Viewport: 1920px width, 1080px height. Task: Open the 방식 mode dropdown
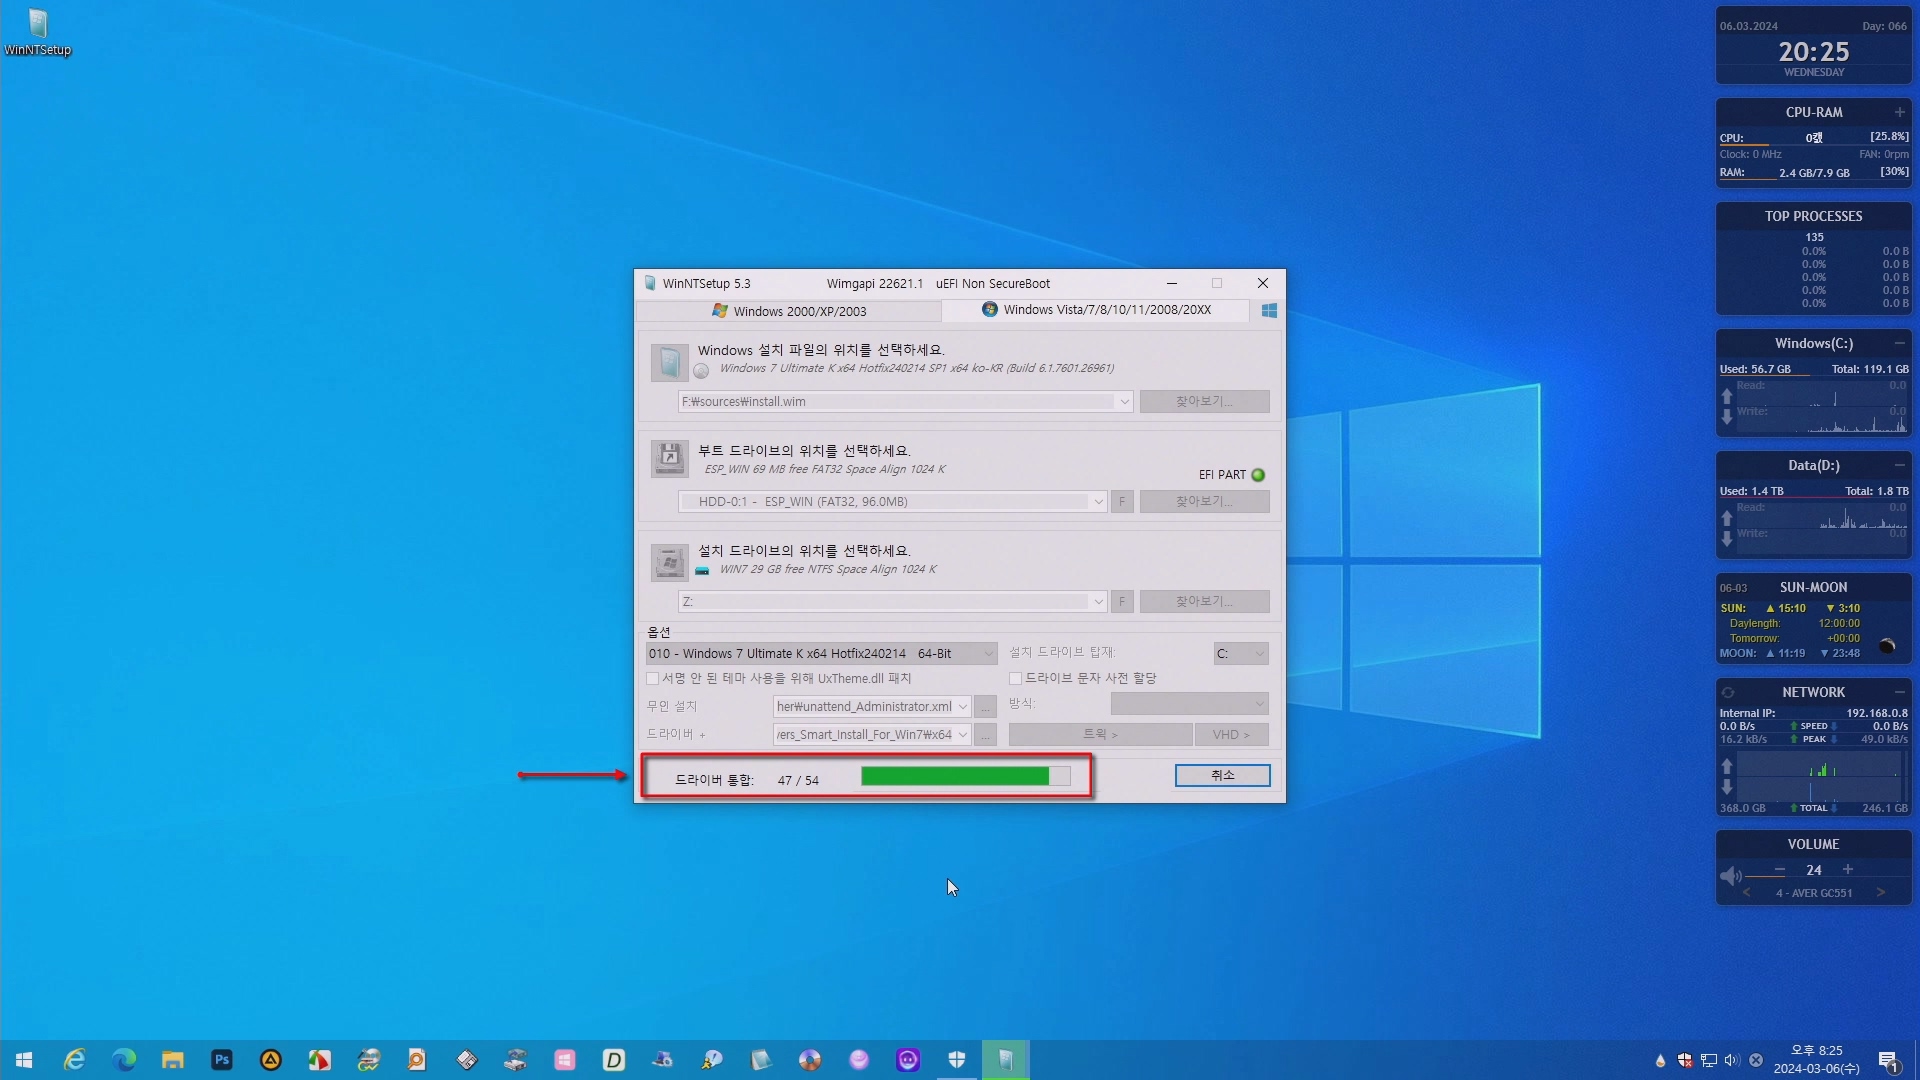[x=1189, y=704]
